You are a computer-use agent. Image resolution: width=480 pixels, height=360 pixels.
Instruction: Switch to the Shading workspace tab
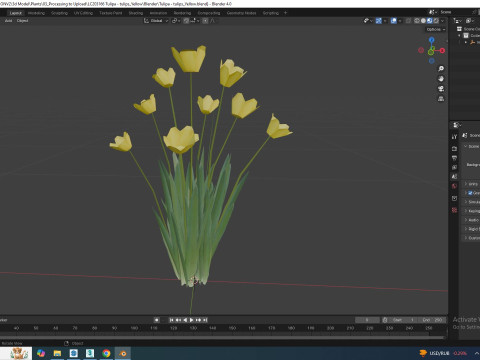point(136,13)
